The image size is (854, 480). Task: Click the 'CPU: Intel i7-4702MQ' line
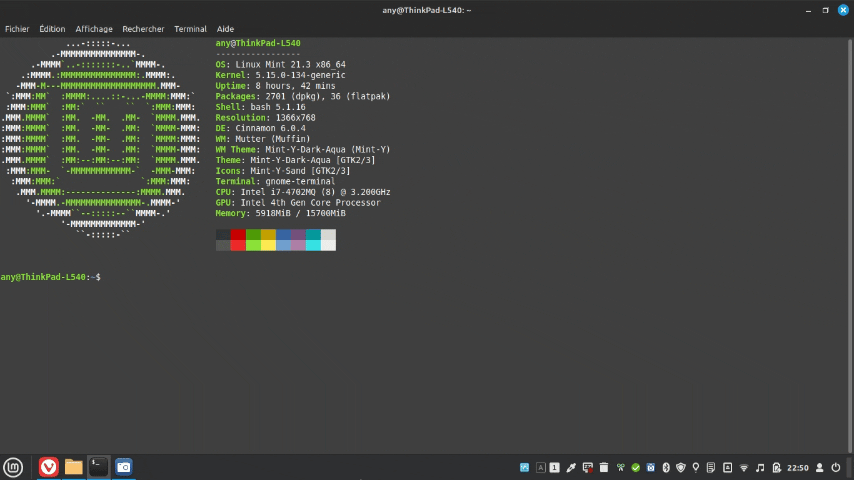tap(303, 192)
